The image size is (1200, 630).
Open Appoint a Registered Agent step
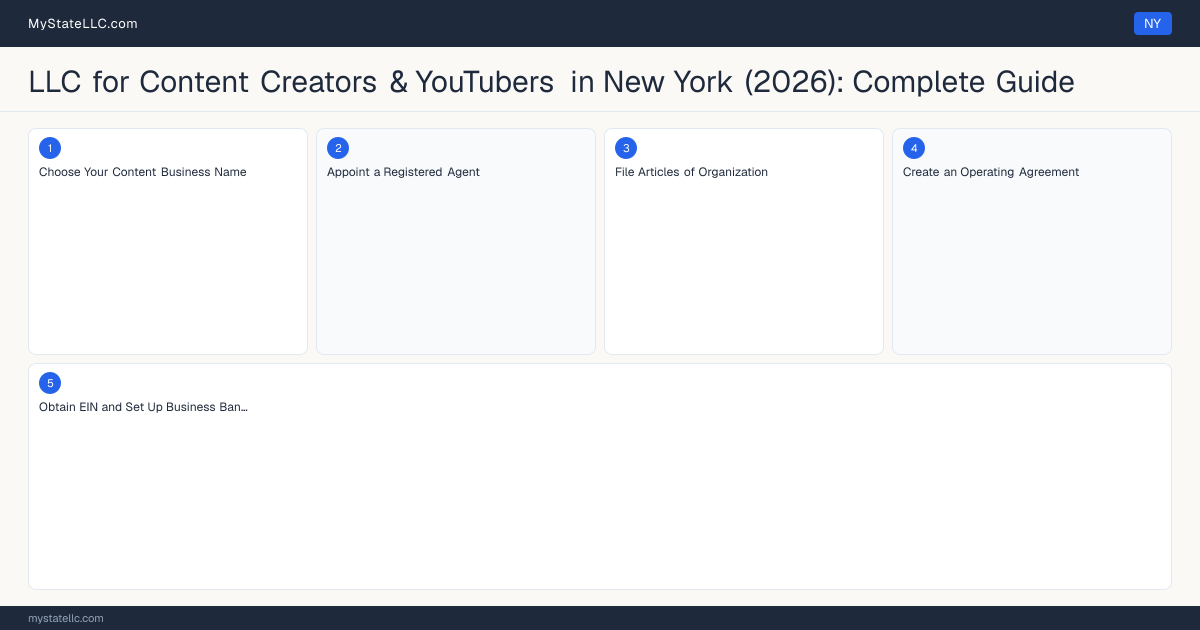tap(403, 172)
